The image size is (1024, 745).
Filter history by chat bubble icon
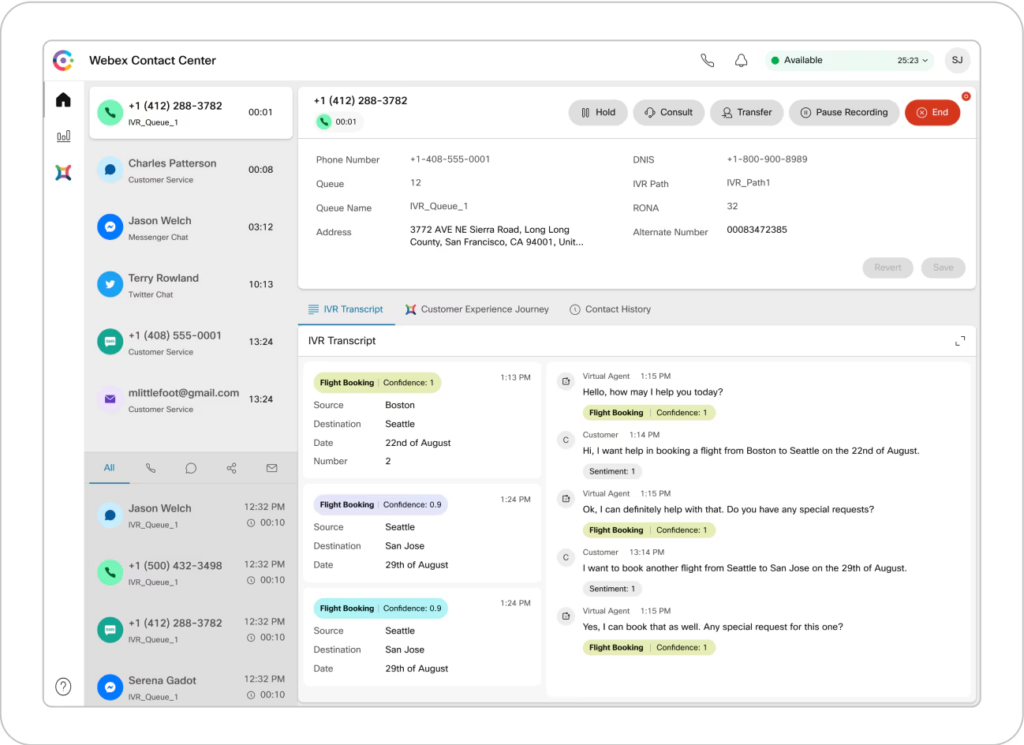click(191, 468)
